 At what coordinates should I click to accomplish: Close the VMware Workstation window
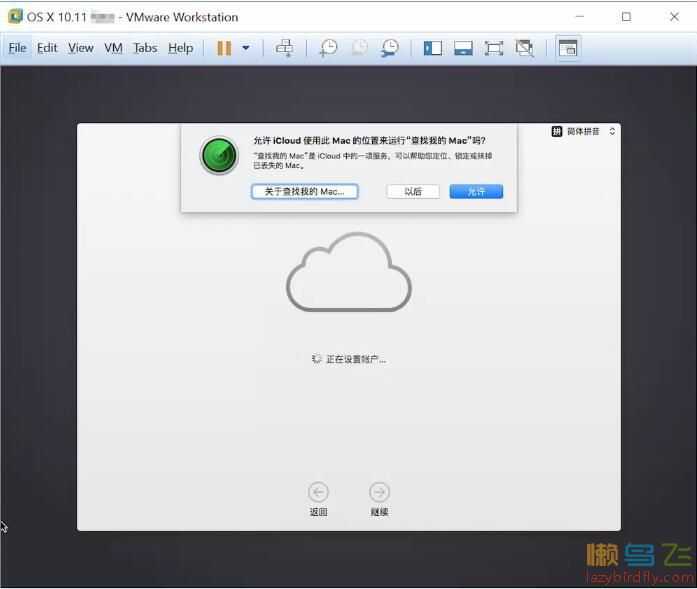point(674,16)
